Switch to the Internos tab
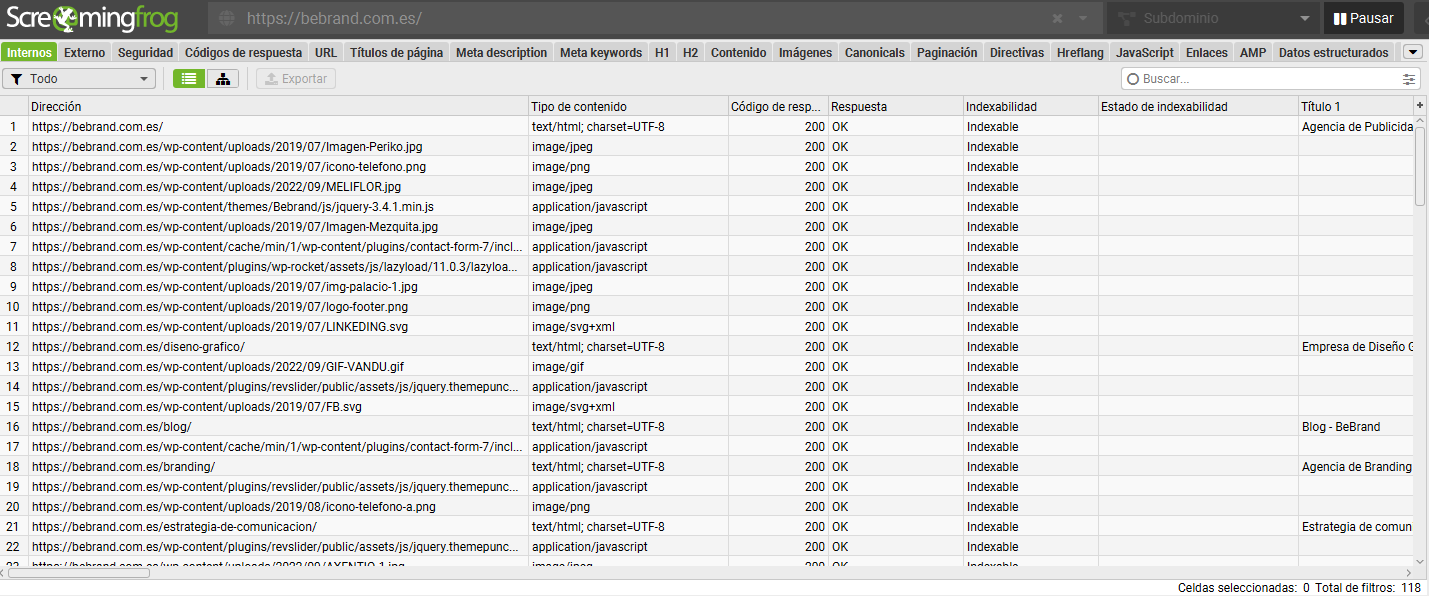Viewport: 1429px width, 596px height. coord(29,53)
